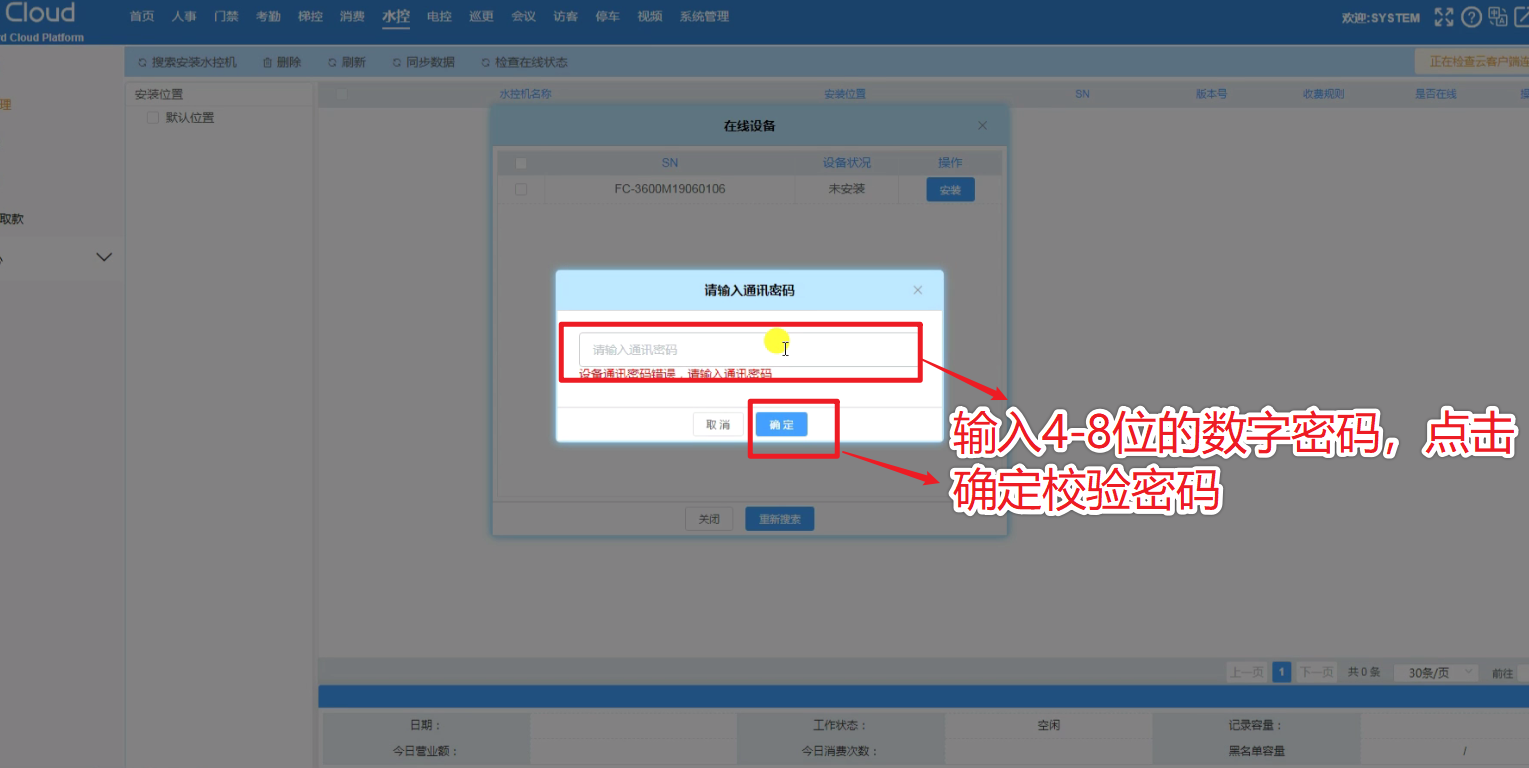
Task: Open the help question mark icon
Action: pos(1471,17)
